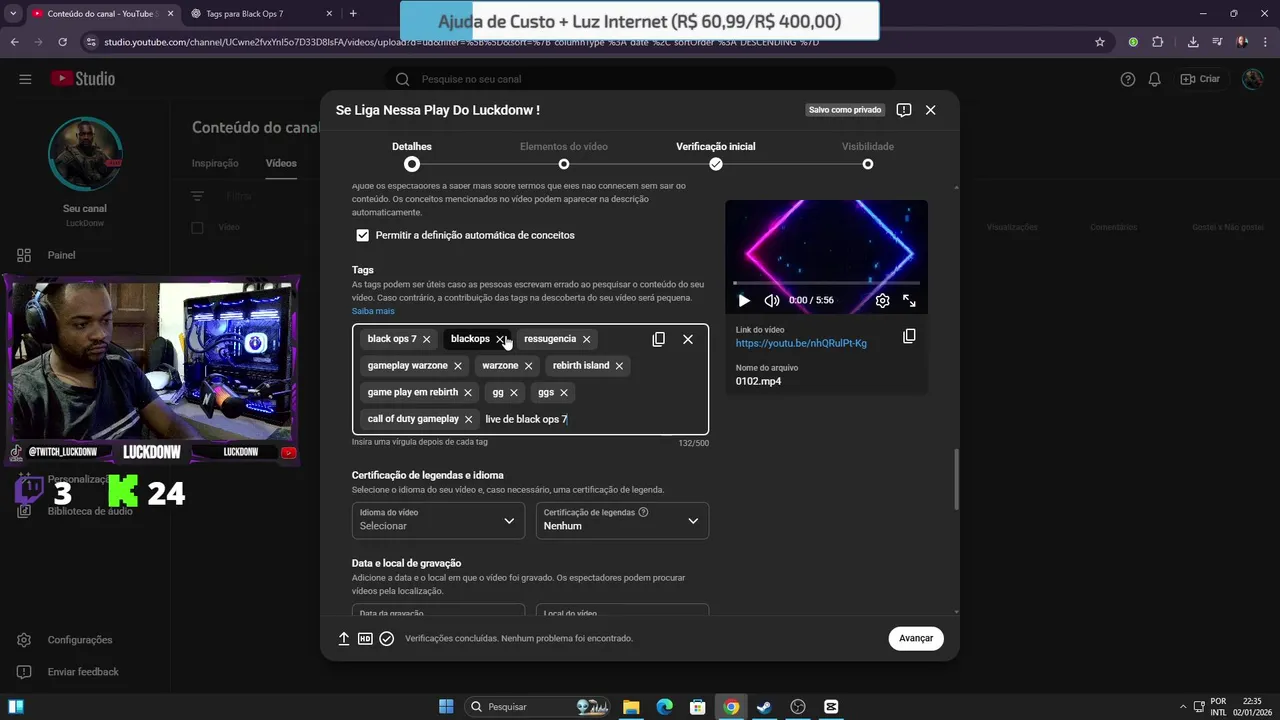Switch to the Inspiração tab
The image size is (1280, 720).
pyautogui.click(x=215, y=163)
